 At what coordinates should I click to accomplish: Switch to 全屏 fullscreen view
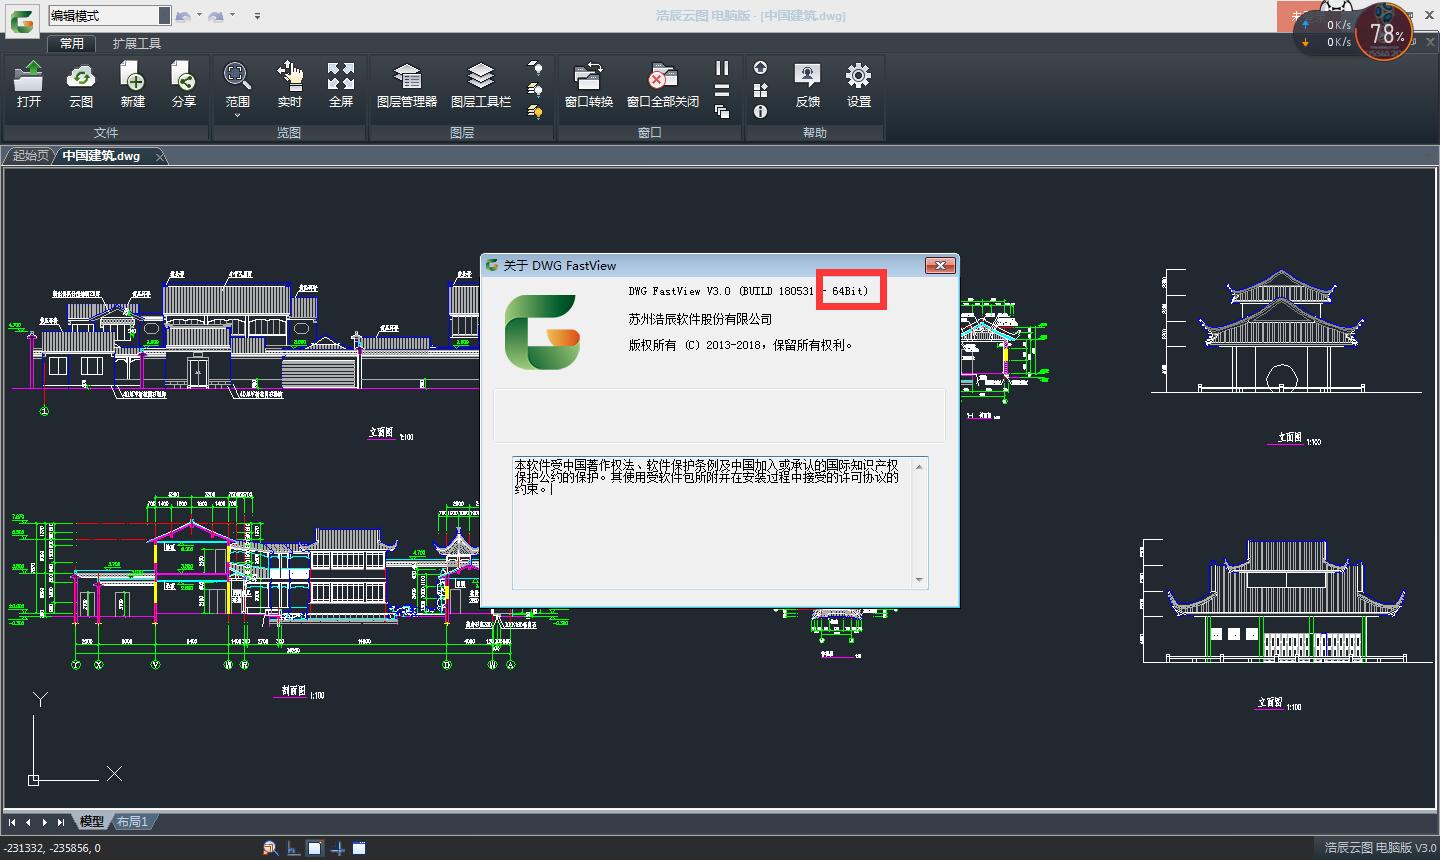[x=341, y=85]
